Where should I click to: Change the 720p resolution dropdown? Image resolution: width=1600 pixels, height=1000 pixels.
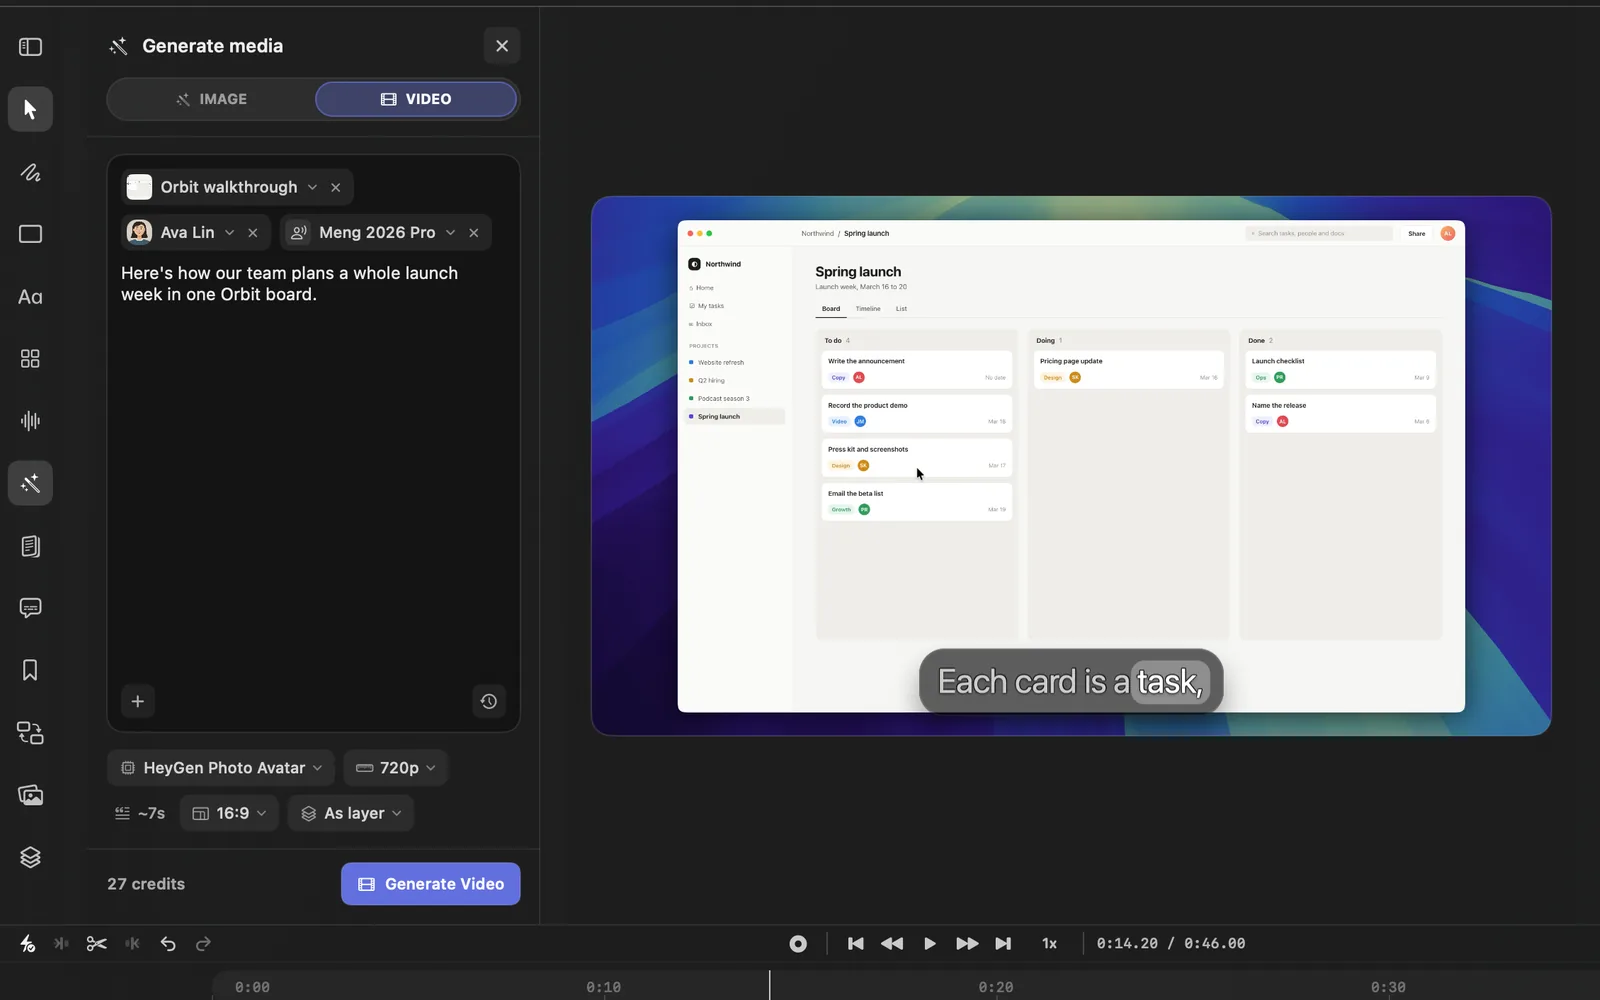pos(396,768)
